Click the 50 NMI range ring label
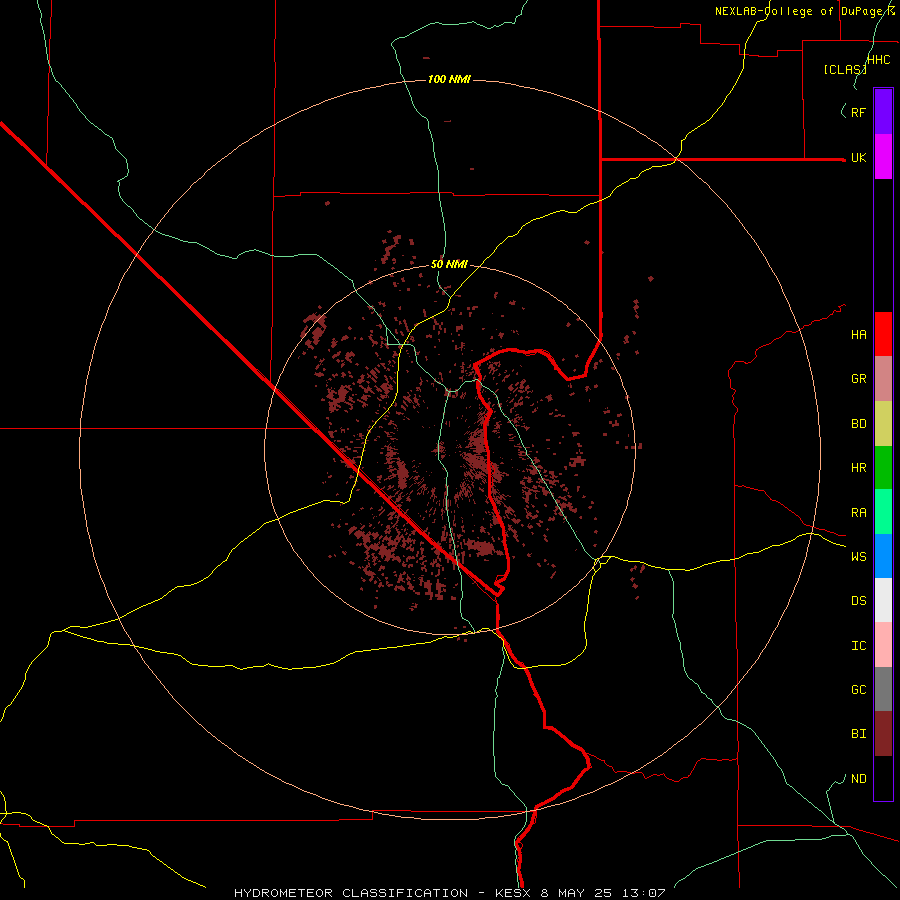Image resolution: width=900 pixels, height=900 pixels. [449, 264]
